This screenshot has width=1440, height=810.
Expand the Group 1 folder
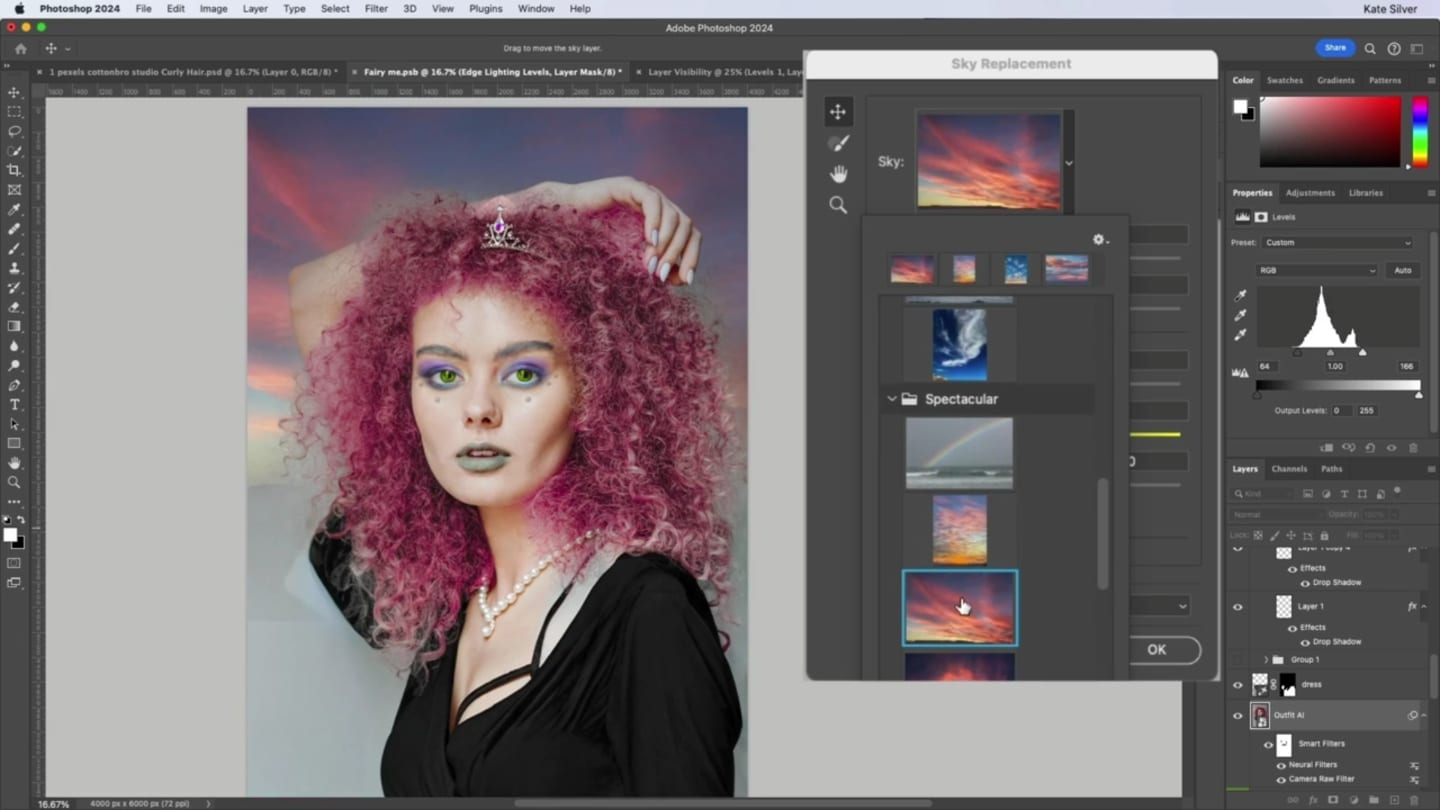coord(1266,659)
